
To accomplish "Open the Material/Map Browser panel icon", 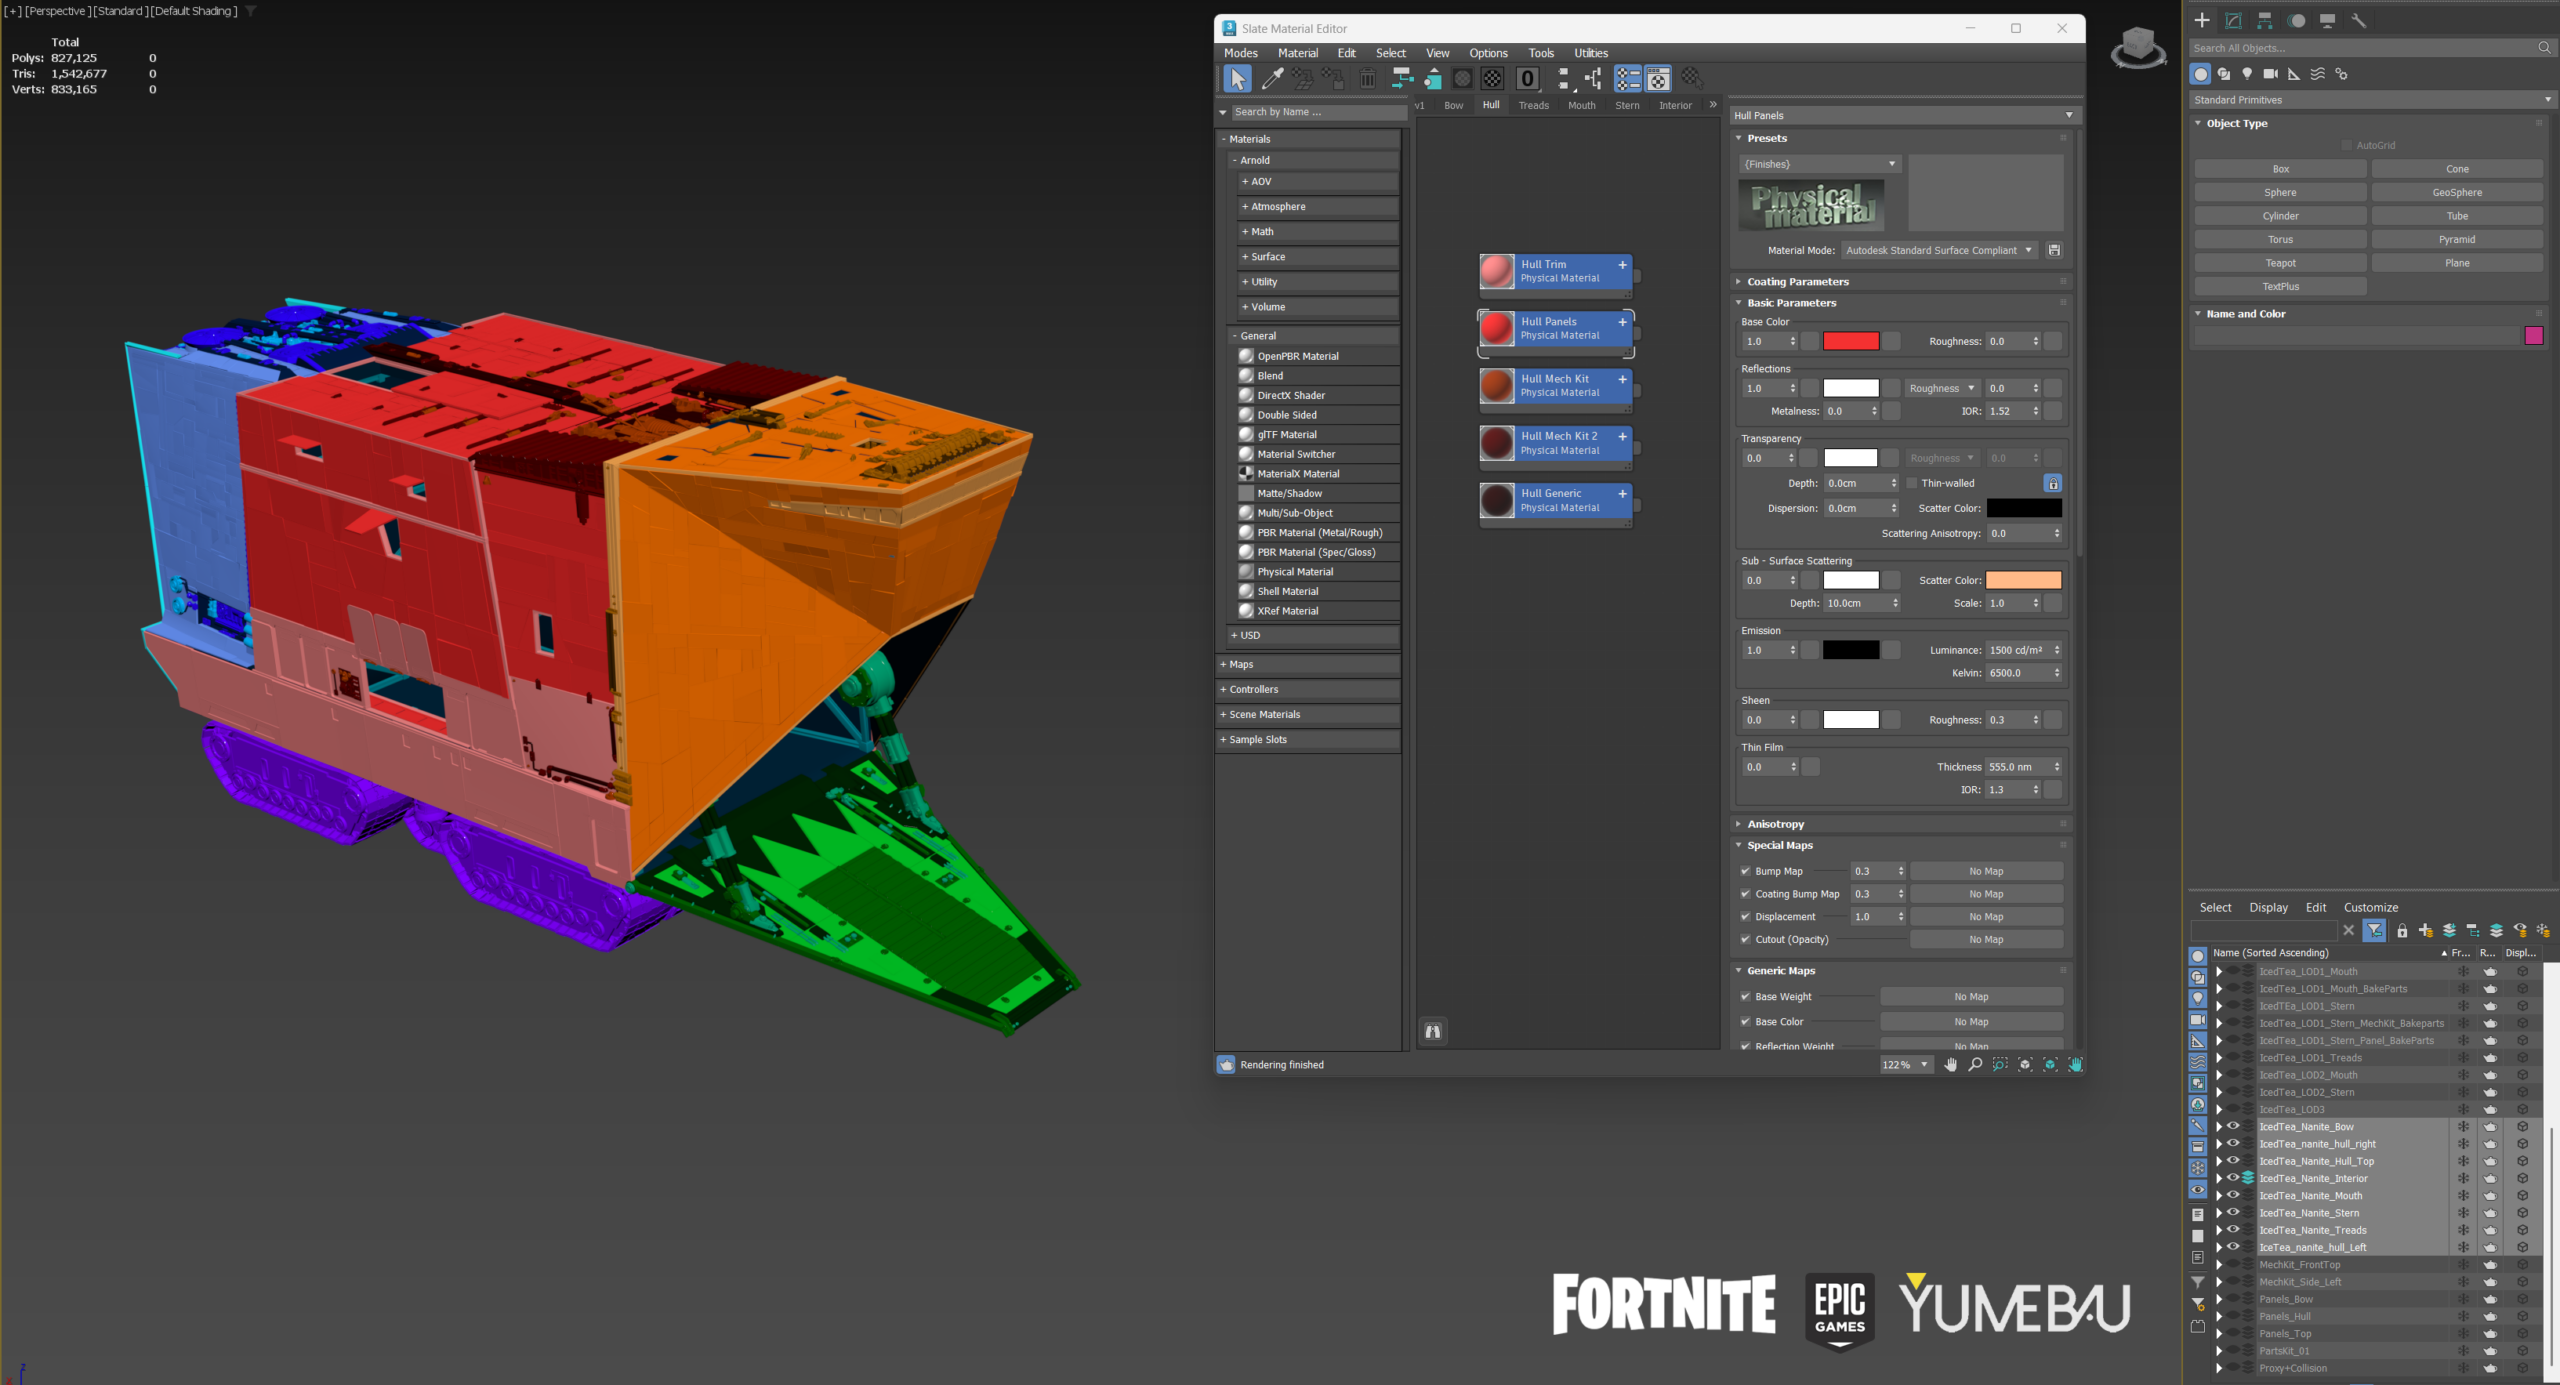I will click(1627, 79).
